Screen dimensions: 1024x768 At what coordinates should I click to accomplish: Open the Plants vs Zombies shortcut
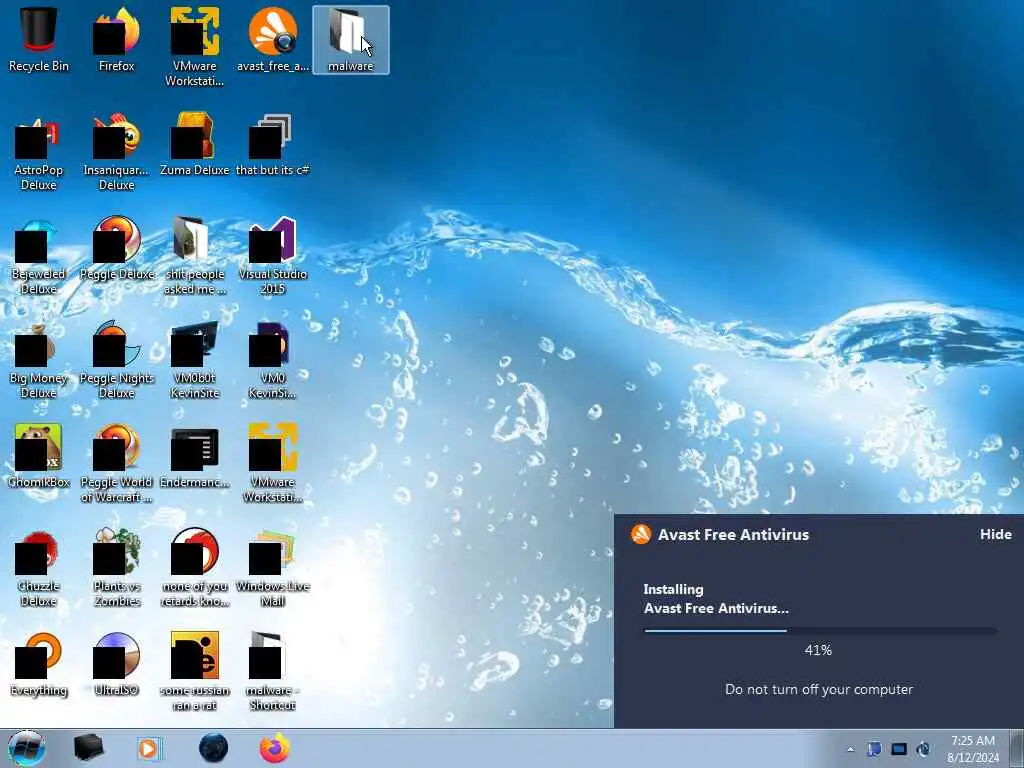coord(116,568)
